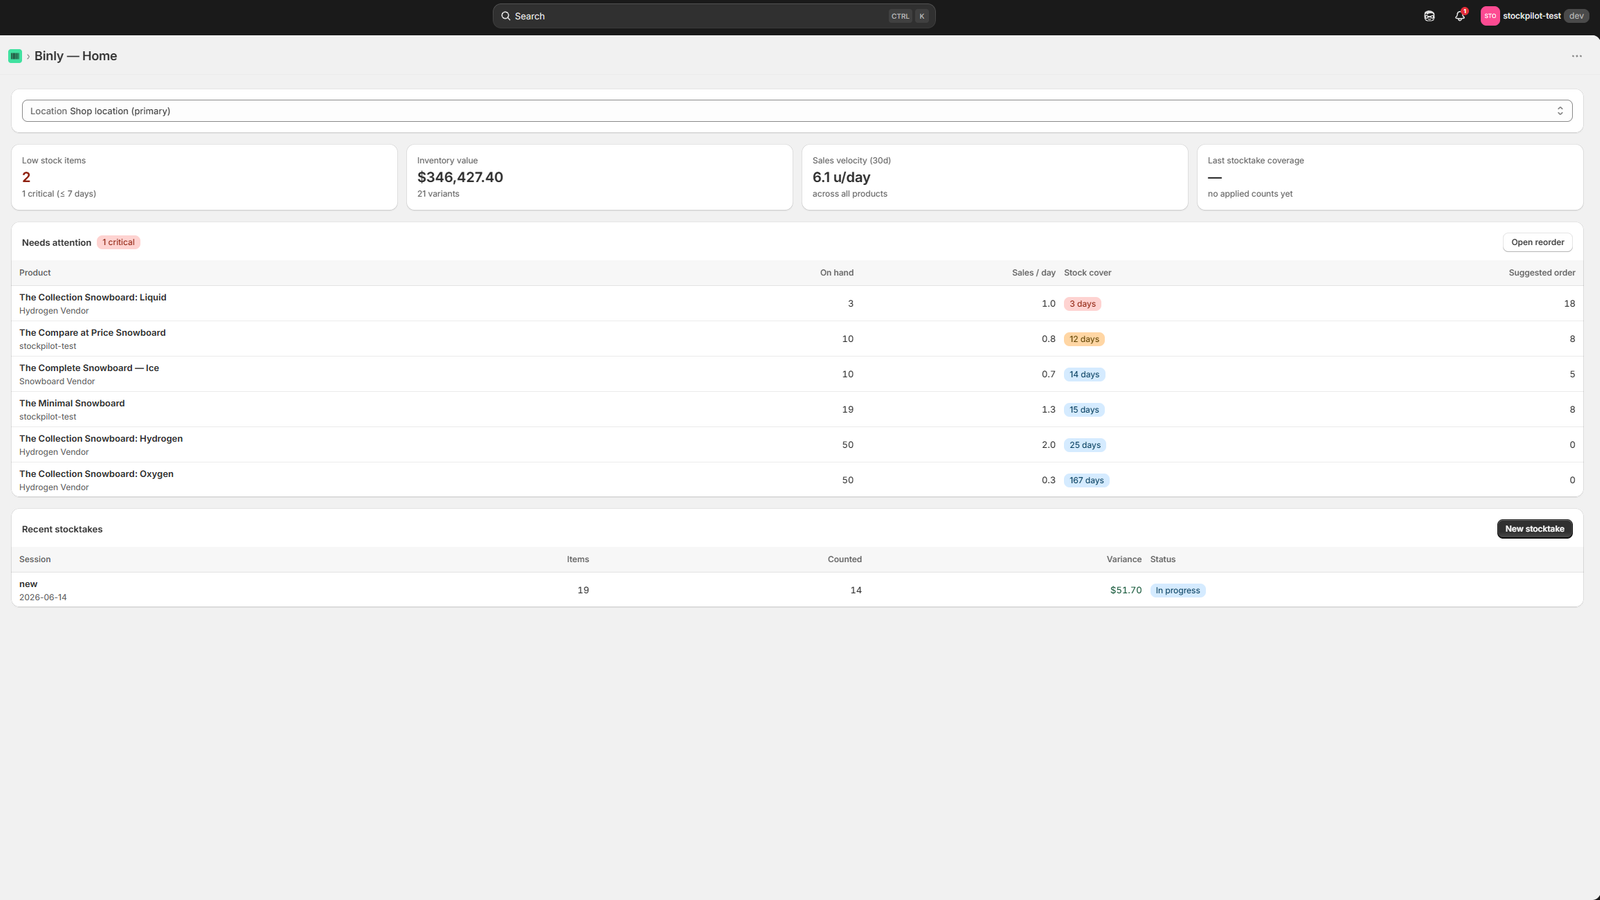This screenshot has height=900, width=1600.
Task: Click the search magnifier icon
Action: 506,16
